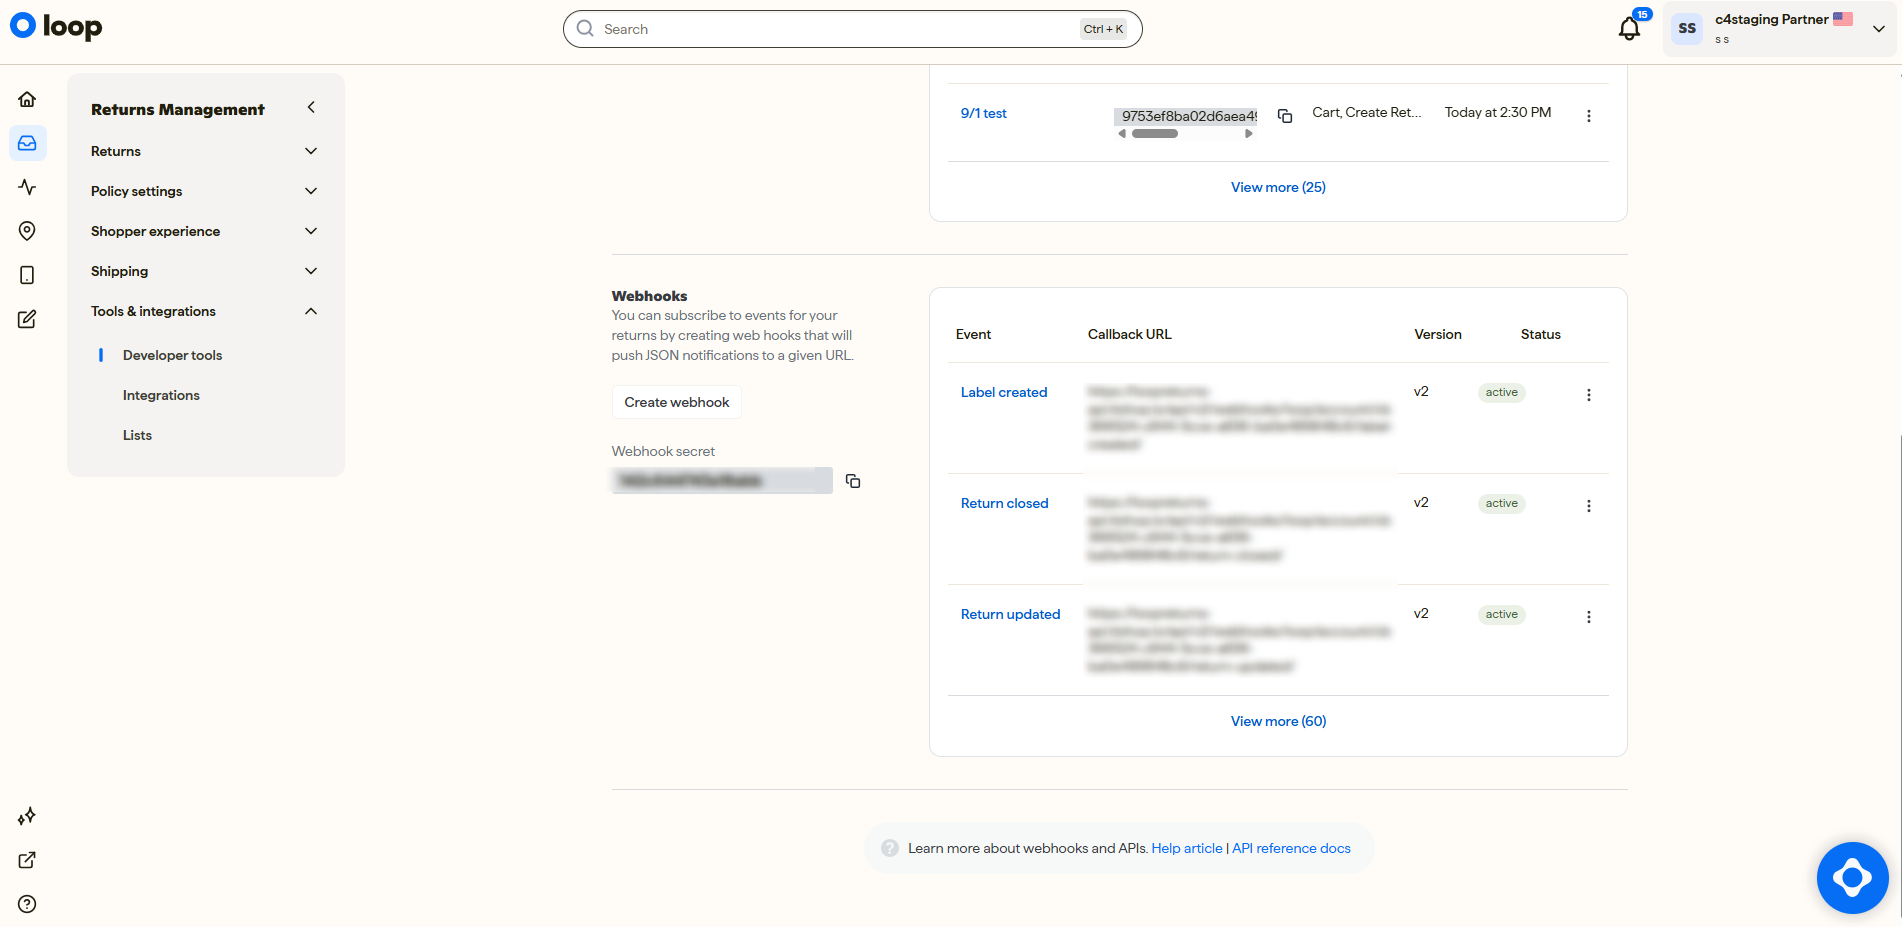Copy the 9/1 test API key

(1285, 116)
